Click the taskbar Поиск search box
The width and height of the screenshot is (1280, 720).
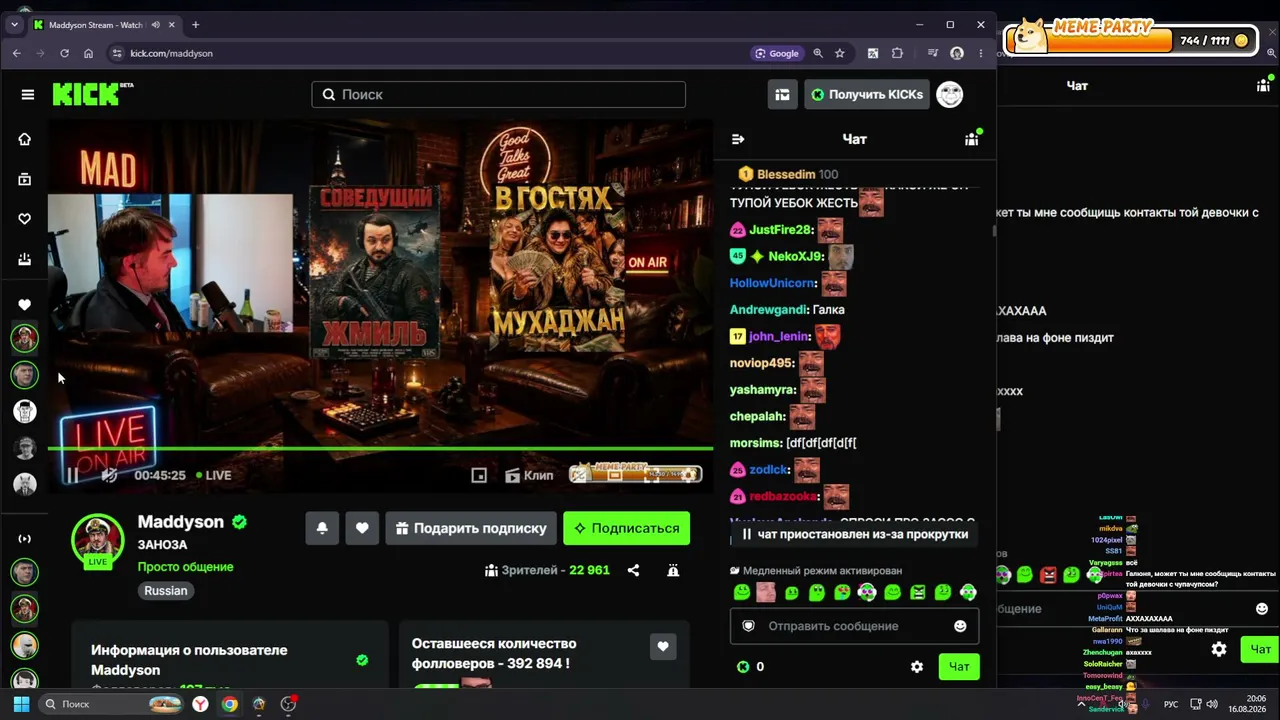coord(113,704)
